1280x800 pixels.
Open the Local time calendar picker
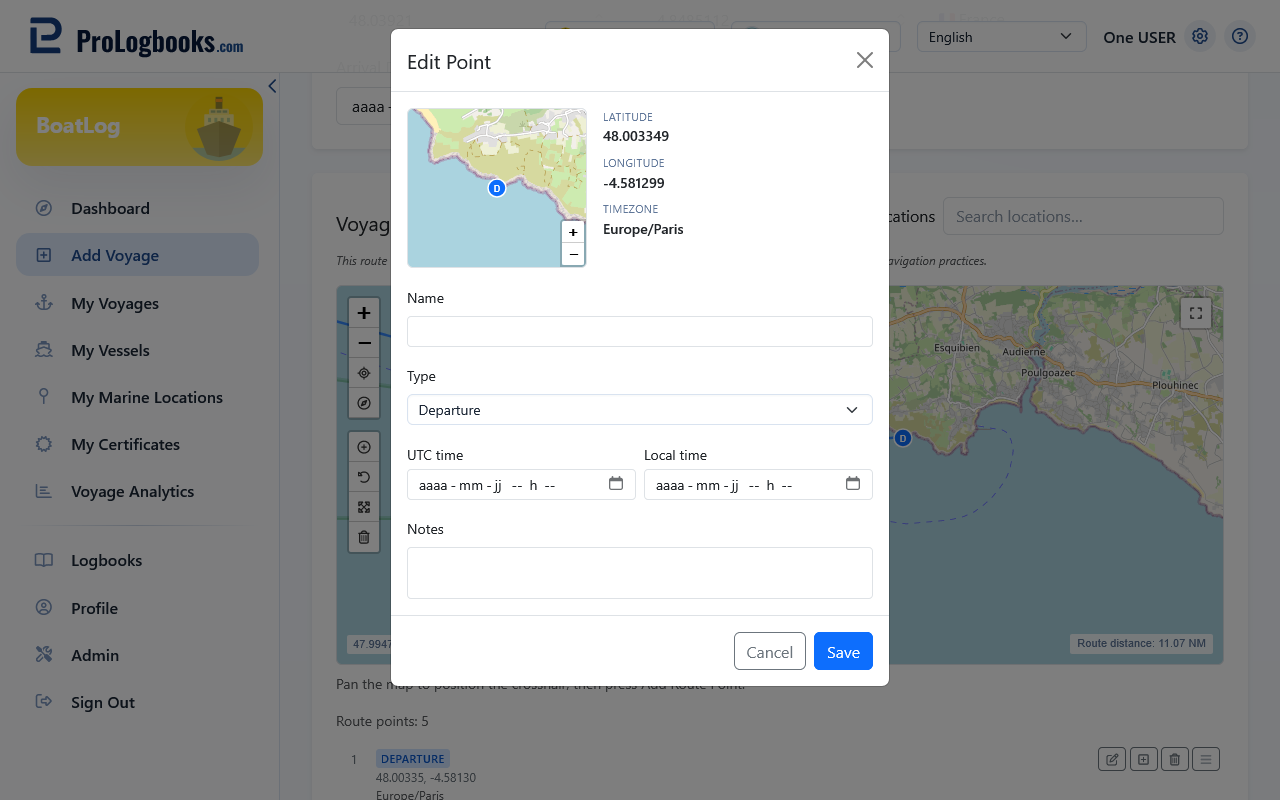pos(853,484)
